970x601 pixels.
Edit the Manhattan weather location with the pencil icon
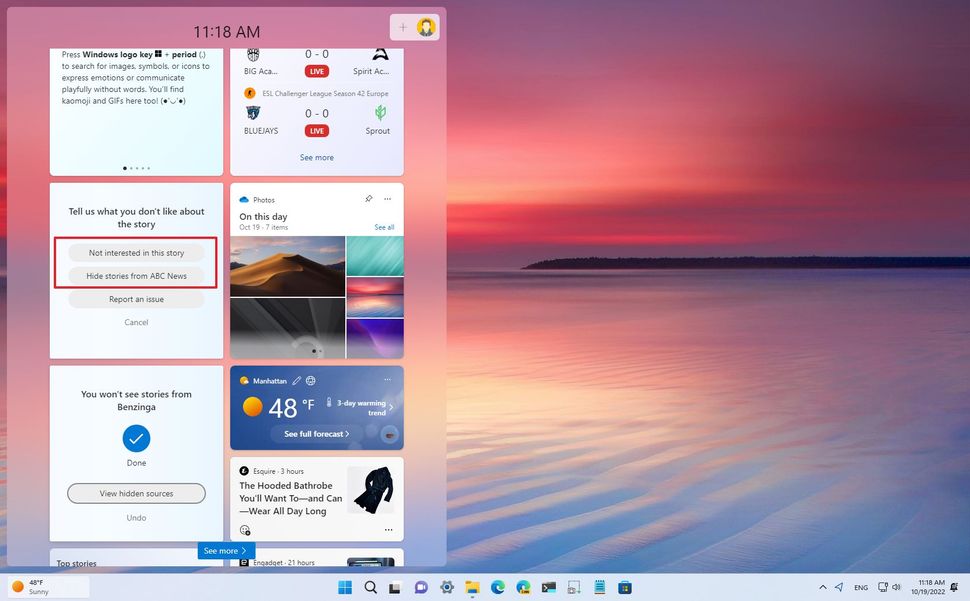coord(296,381)
